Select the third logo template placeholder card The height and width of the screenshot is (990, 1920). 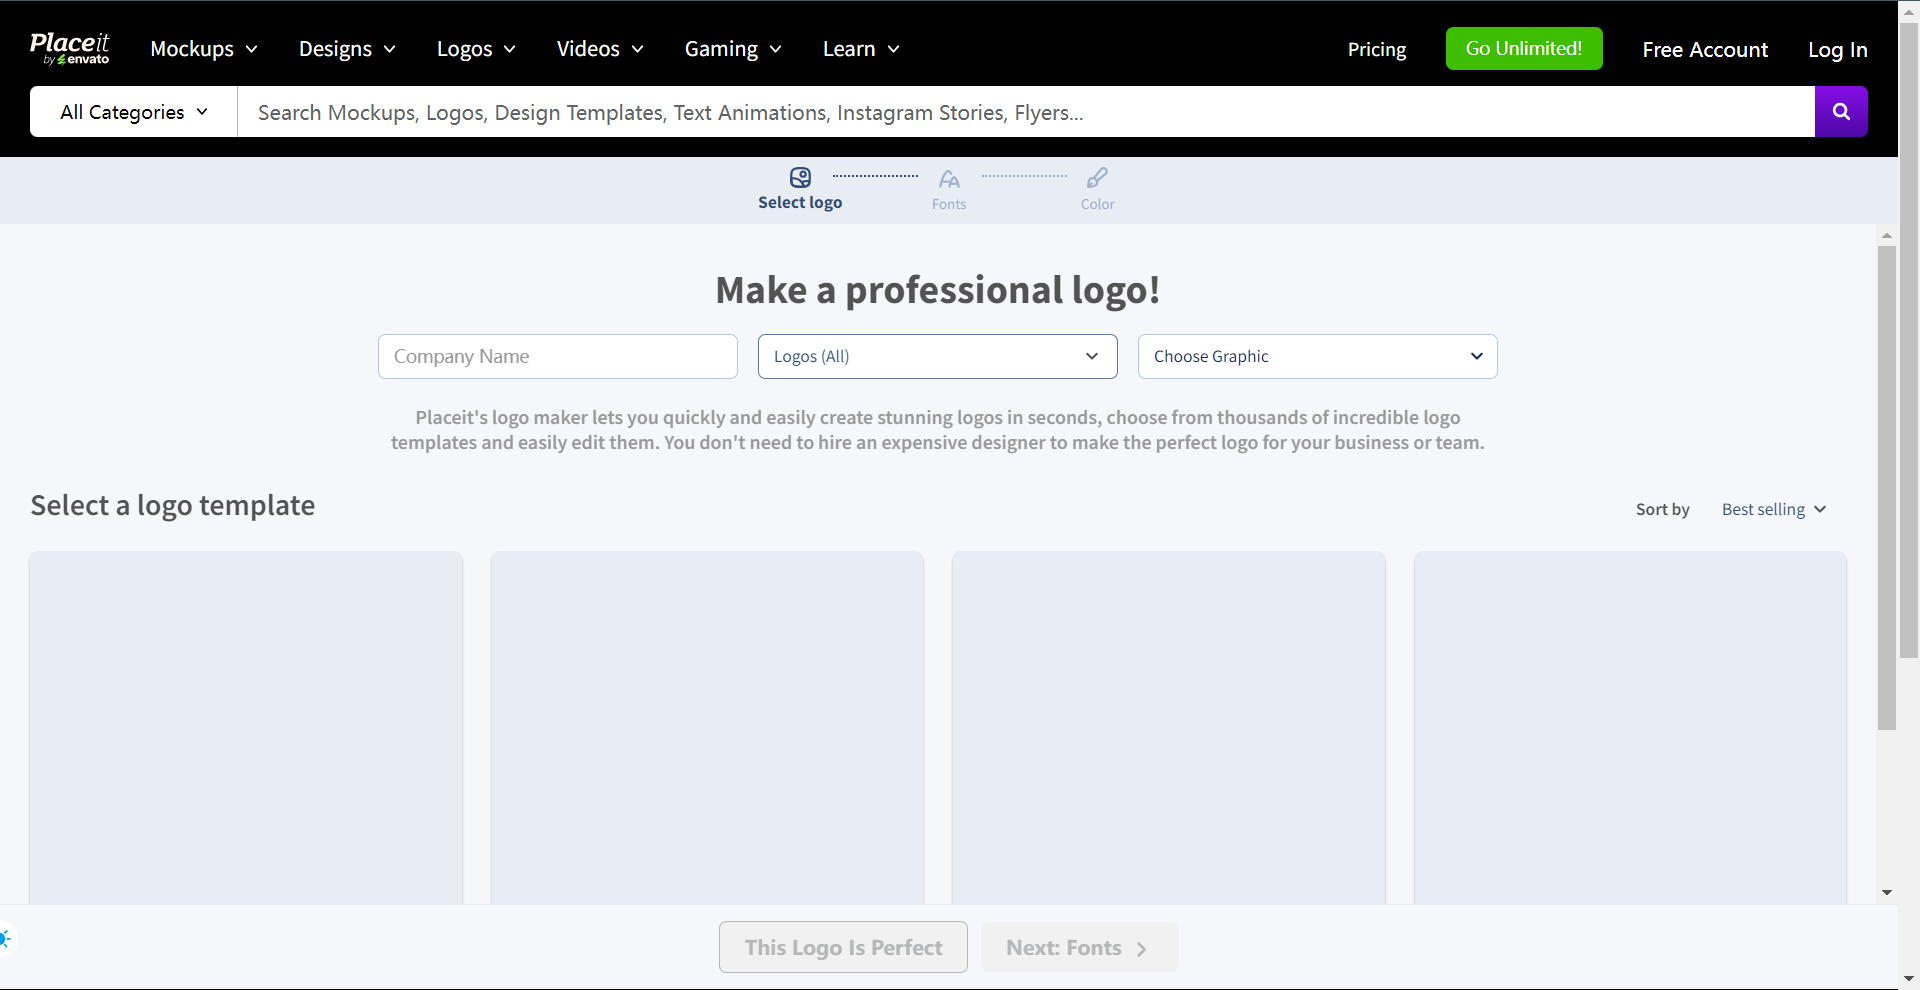1169,728
